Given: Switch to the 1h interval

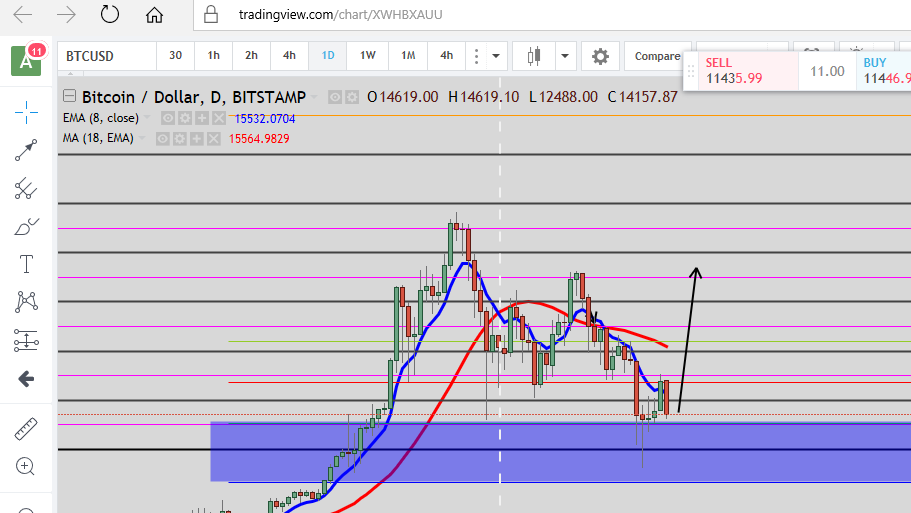Looking at the screenshot, I should [x=213, y=56].
